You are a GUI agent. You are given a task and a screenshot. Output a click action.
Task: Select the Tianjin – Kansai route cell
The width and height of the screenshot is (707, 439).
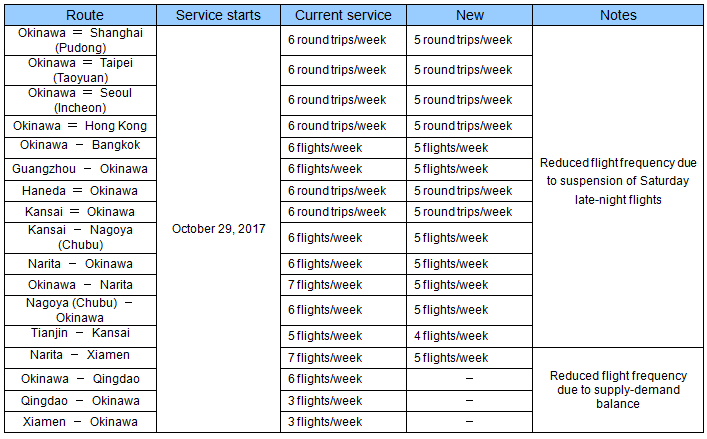coord(80,333)
